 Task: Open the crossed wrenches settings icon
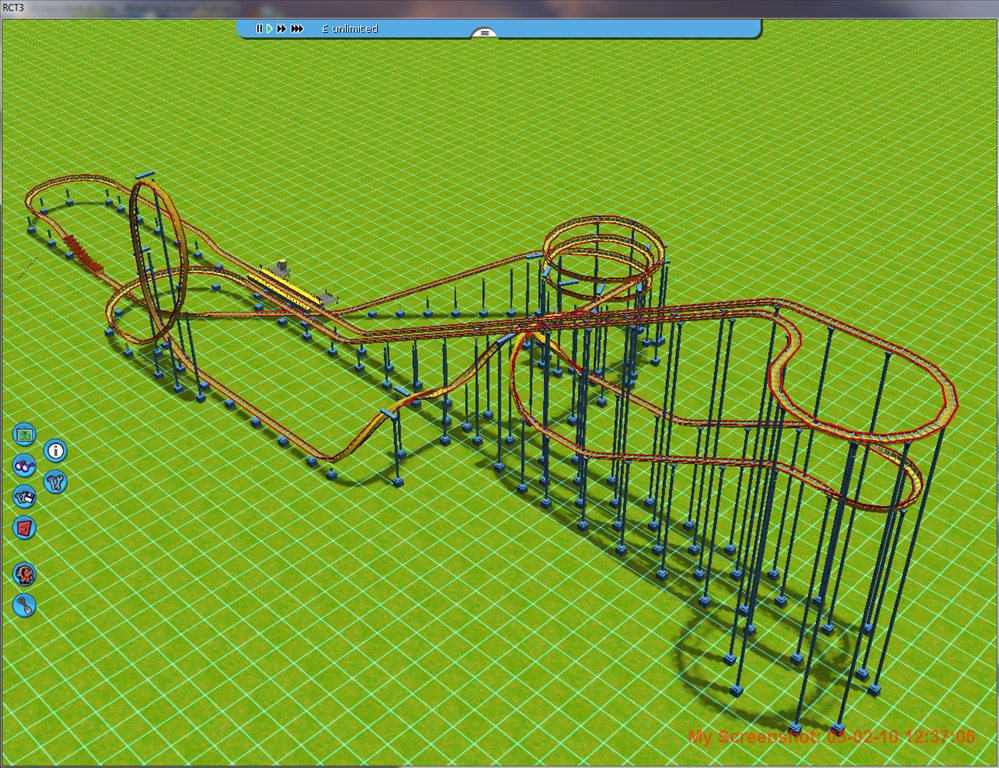pyautogui.click(x=56, y=482)
